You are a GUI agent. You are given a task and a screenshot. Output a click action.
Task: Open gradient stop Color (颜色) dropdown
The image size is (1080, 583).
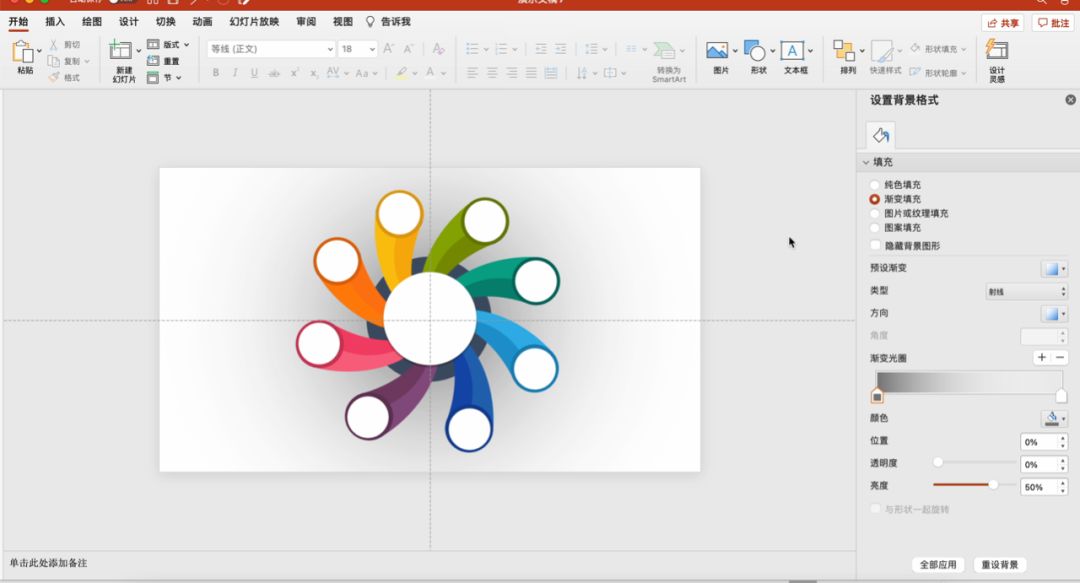point(1054,418)
